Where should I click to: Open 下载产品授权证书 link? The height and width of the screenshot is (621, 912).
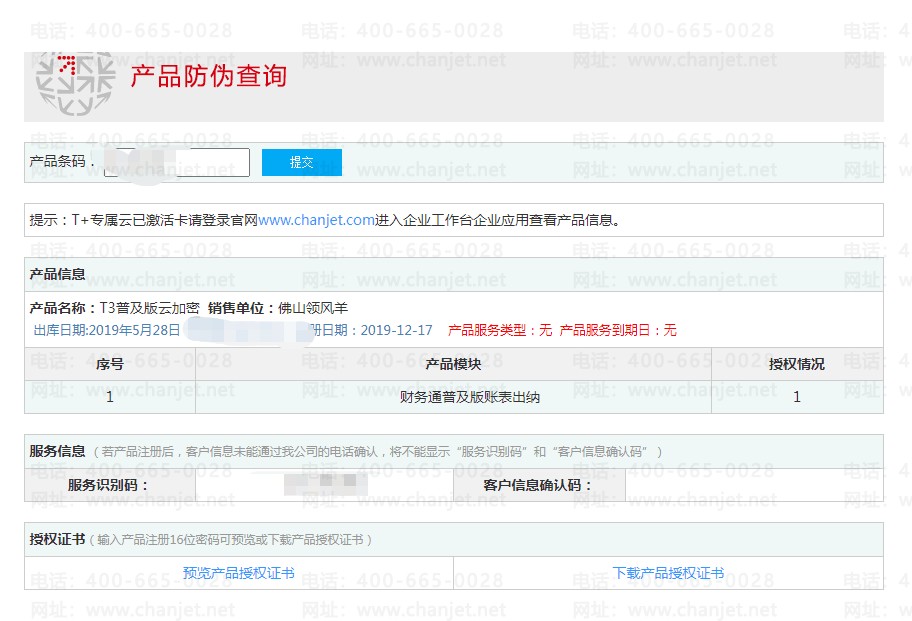668,573
